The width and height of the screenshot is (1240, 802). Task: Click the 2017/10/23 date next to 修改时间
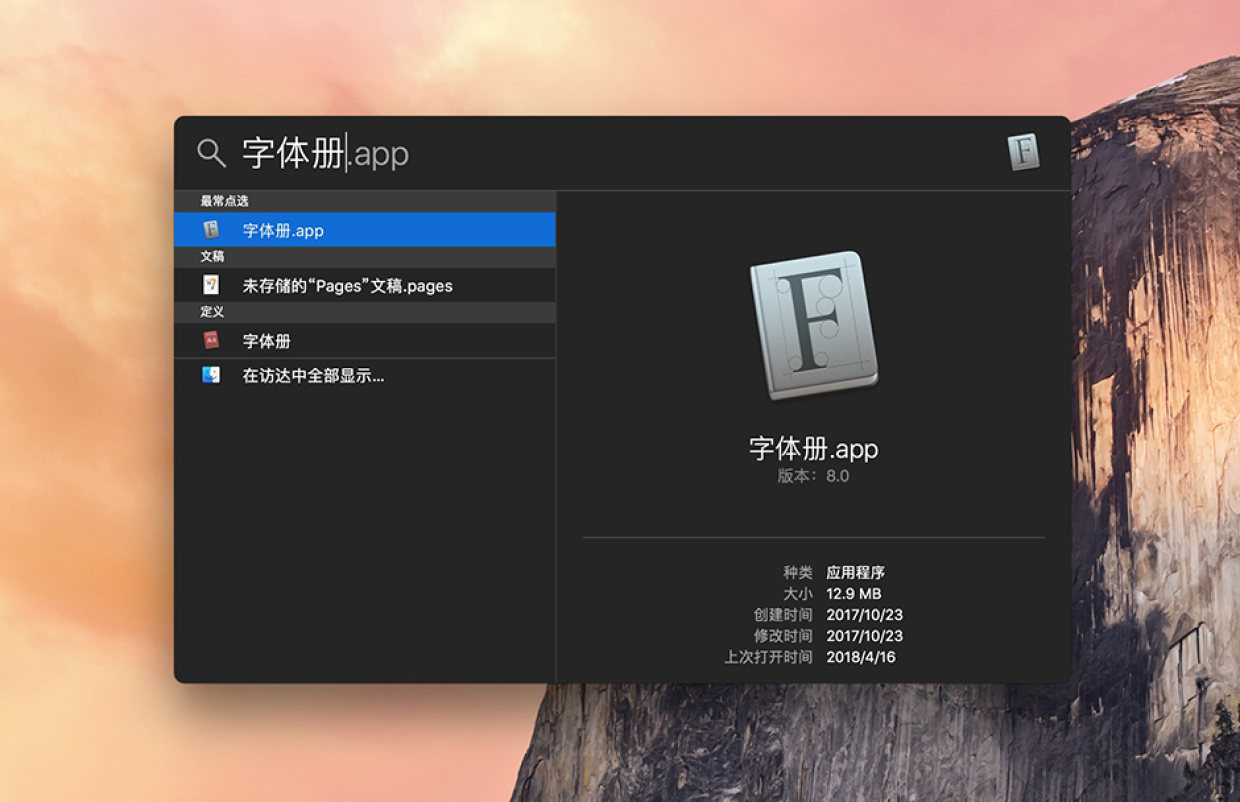tap(864, 636)
